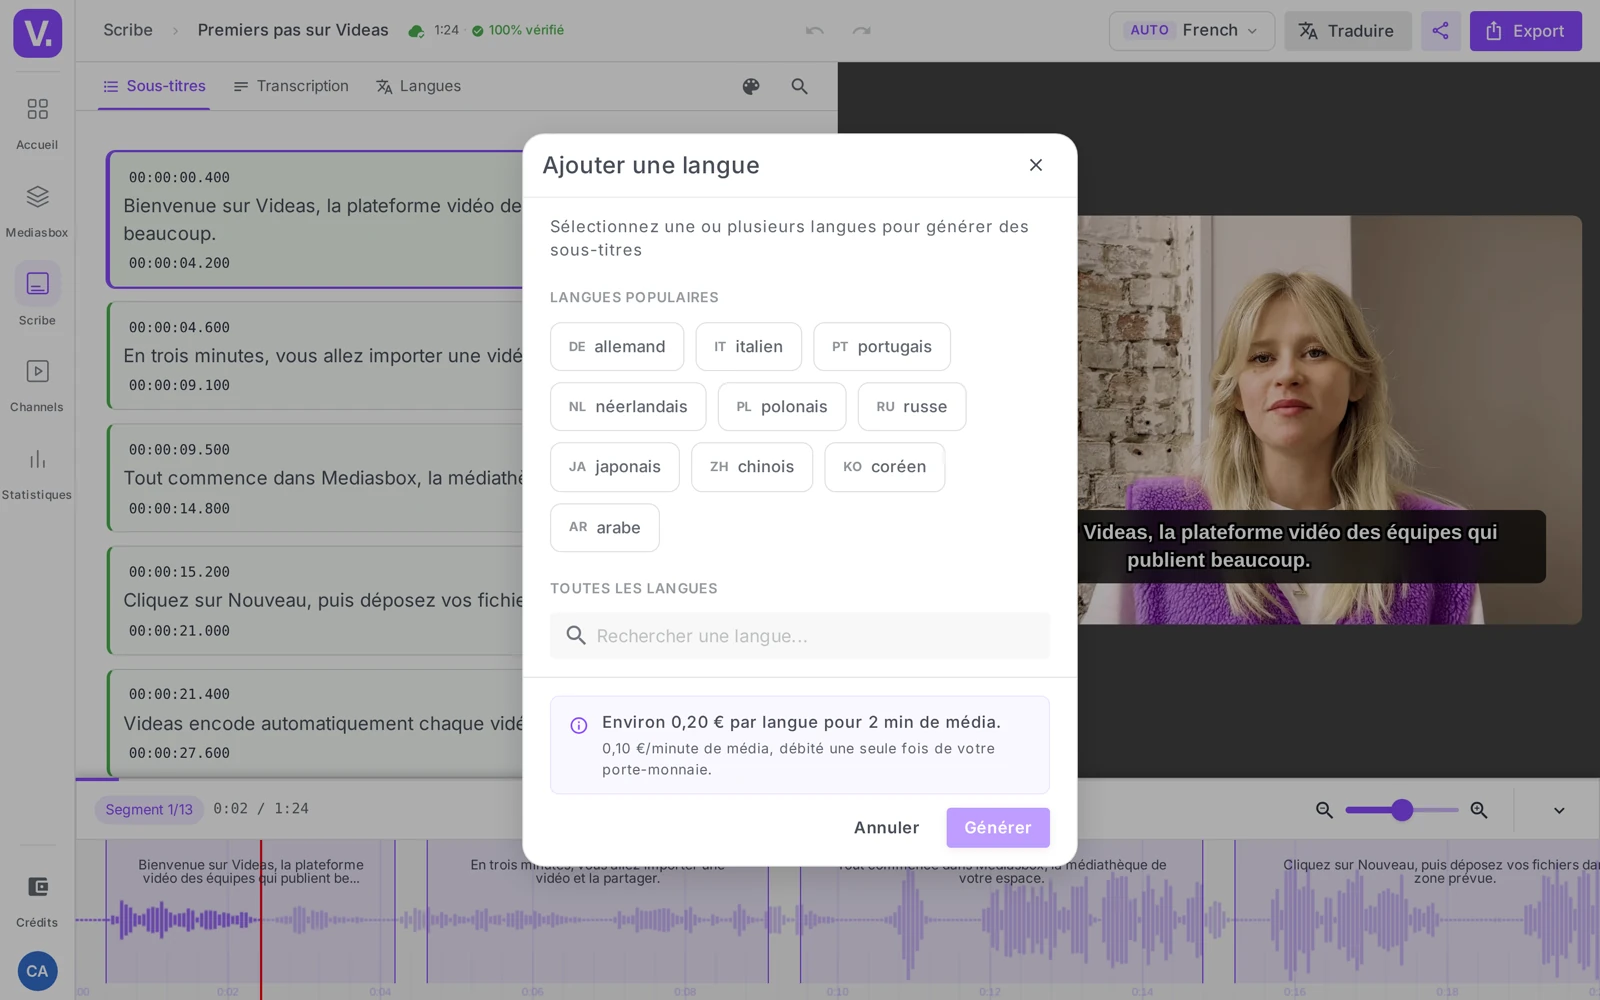Click the Rechercher une langue search field

click(800, 636)
